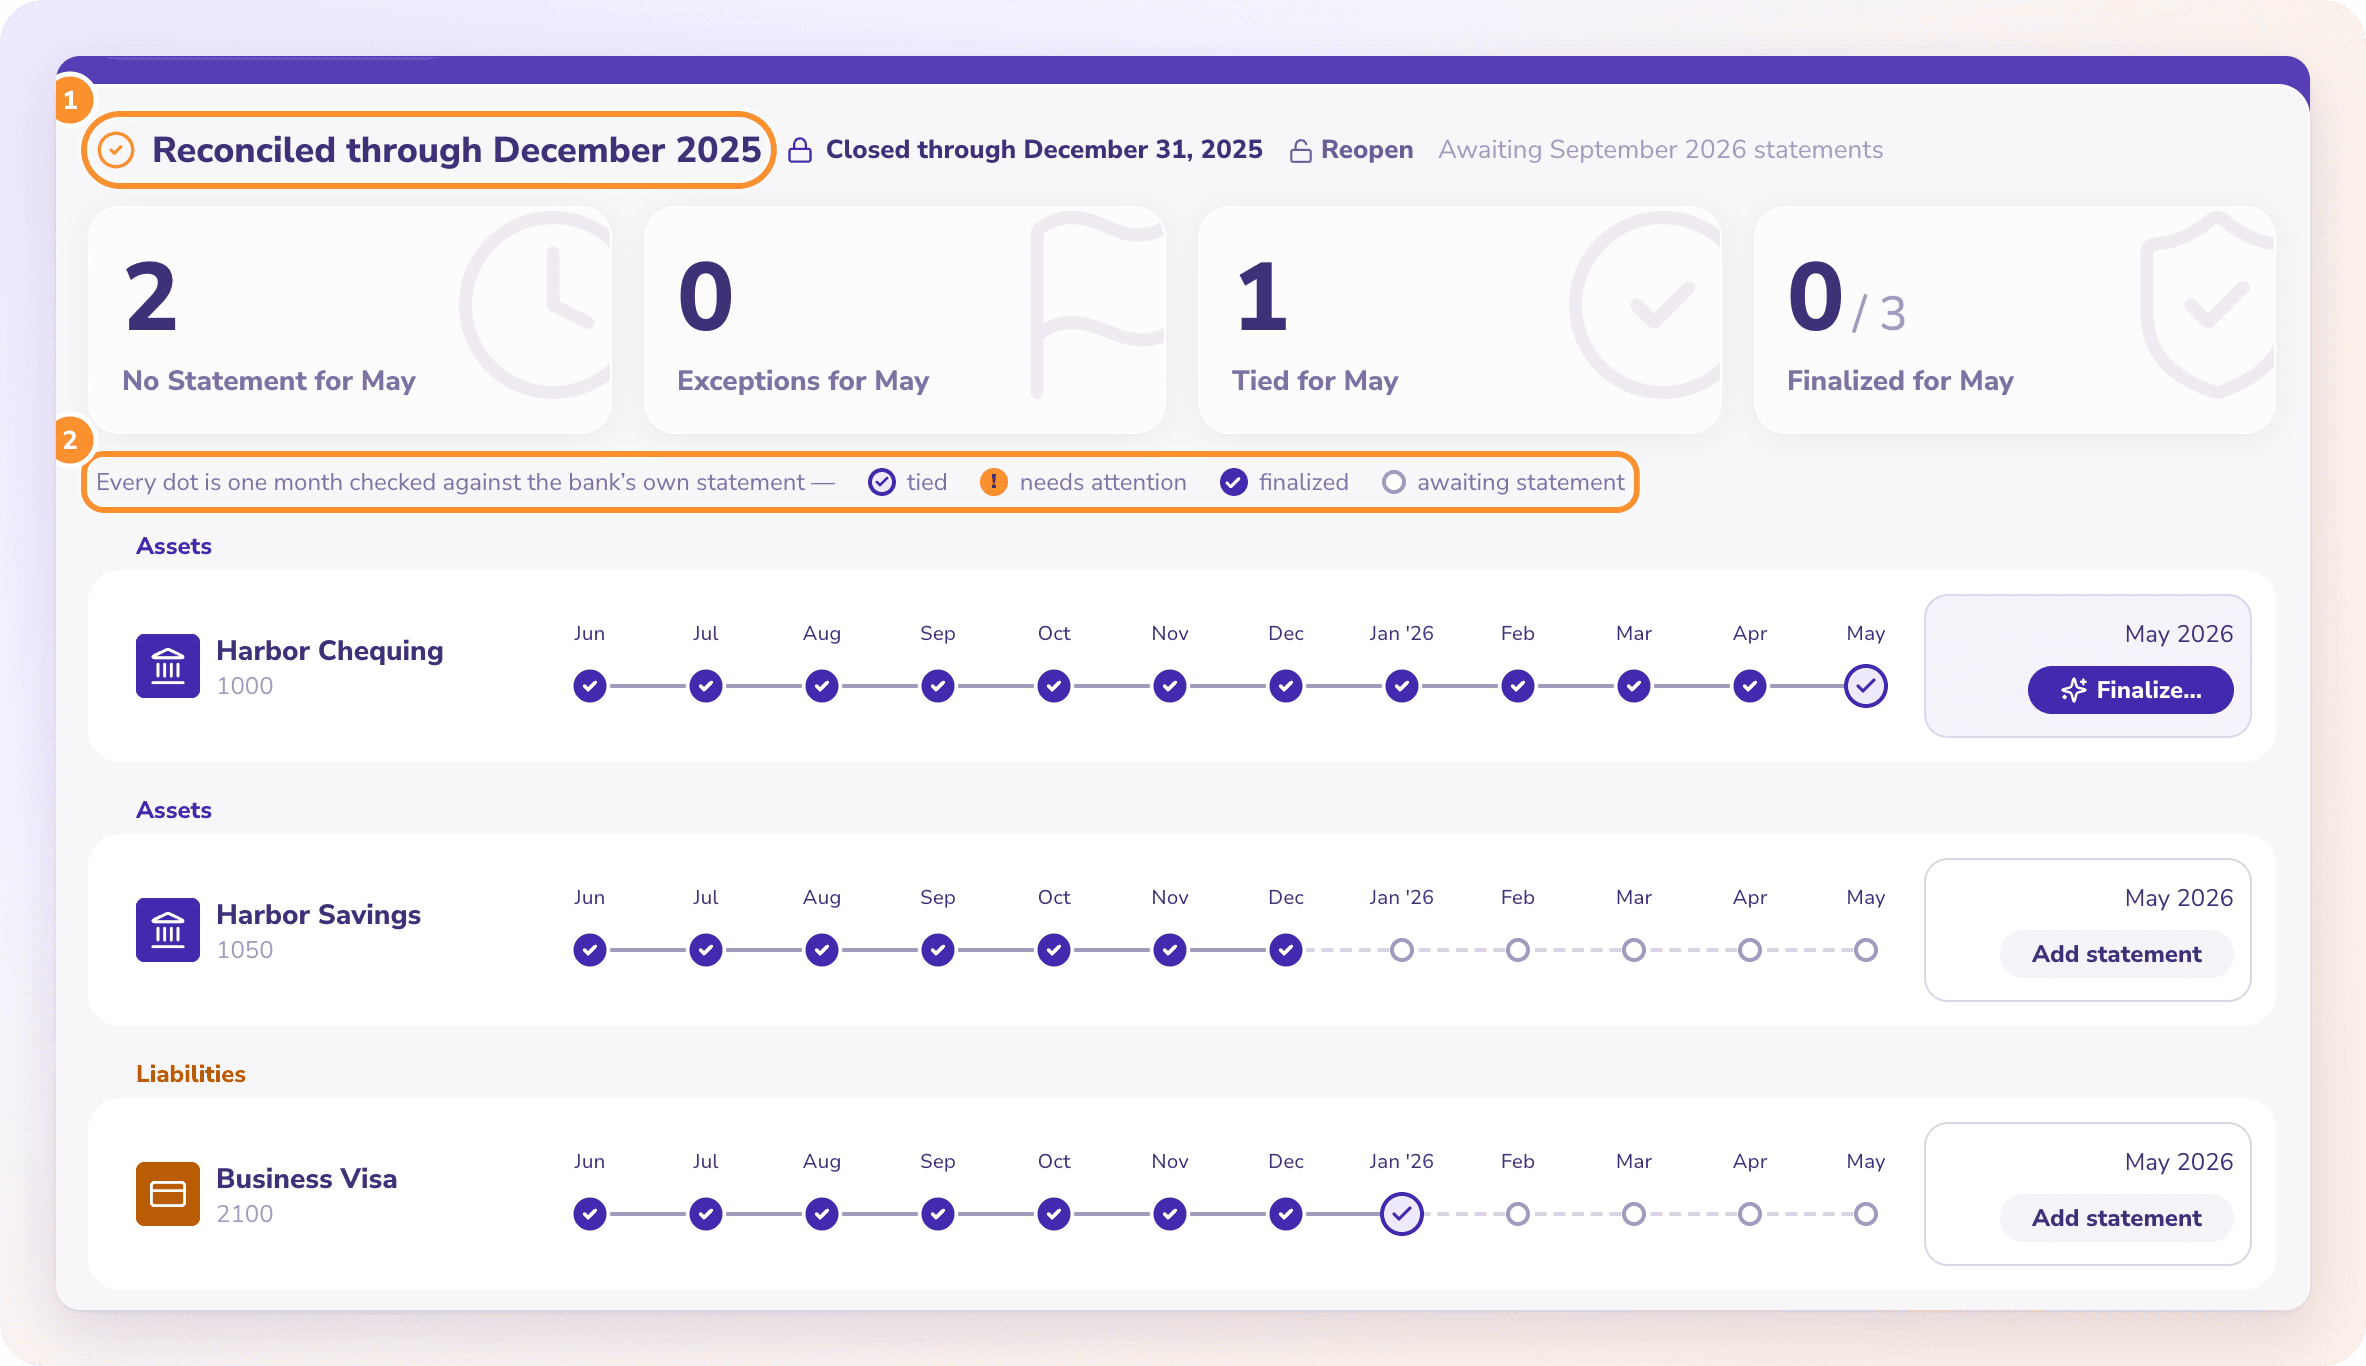2366x1366 pixels.
Task: Click the Harbor Savings account name
Action: tap(318, 915)
